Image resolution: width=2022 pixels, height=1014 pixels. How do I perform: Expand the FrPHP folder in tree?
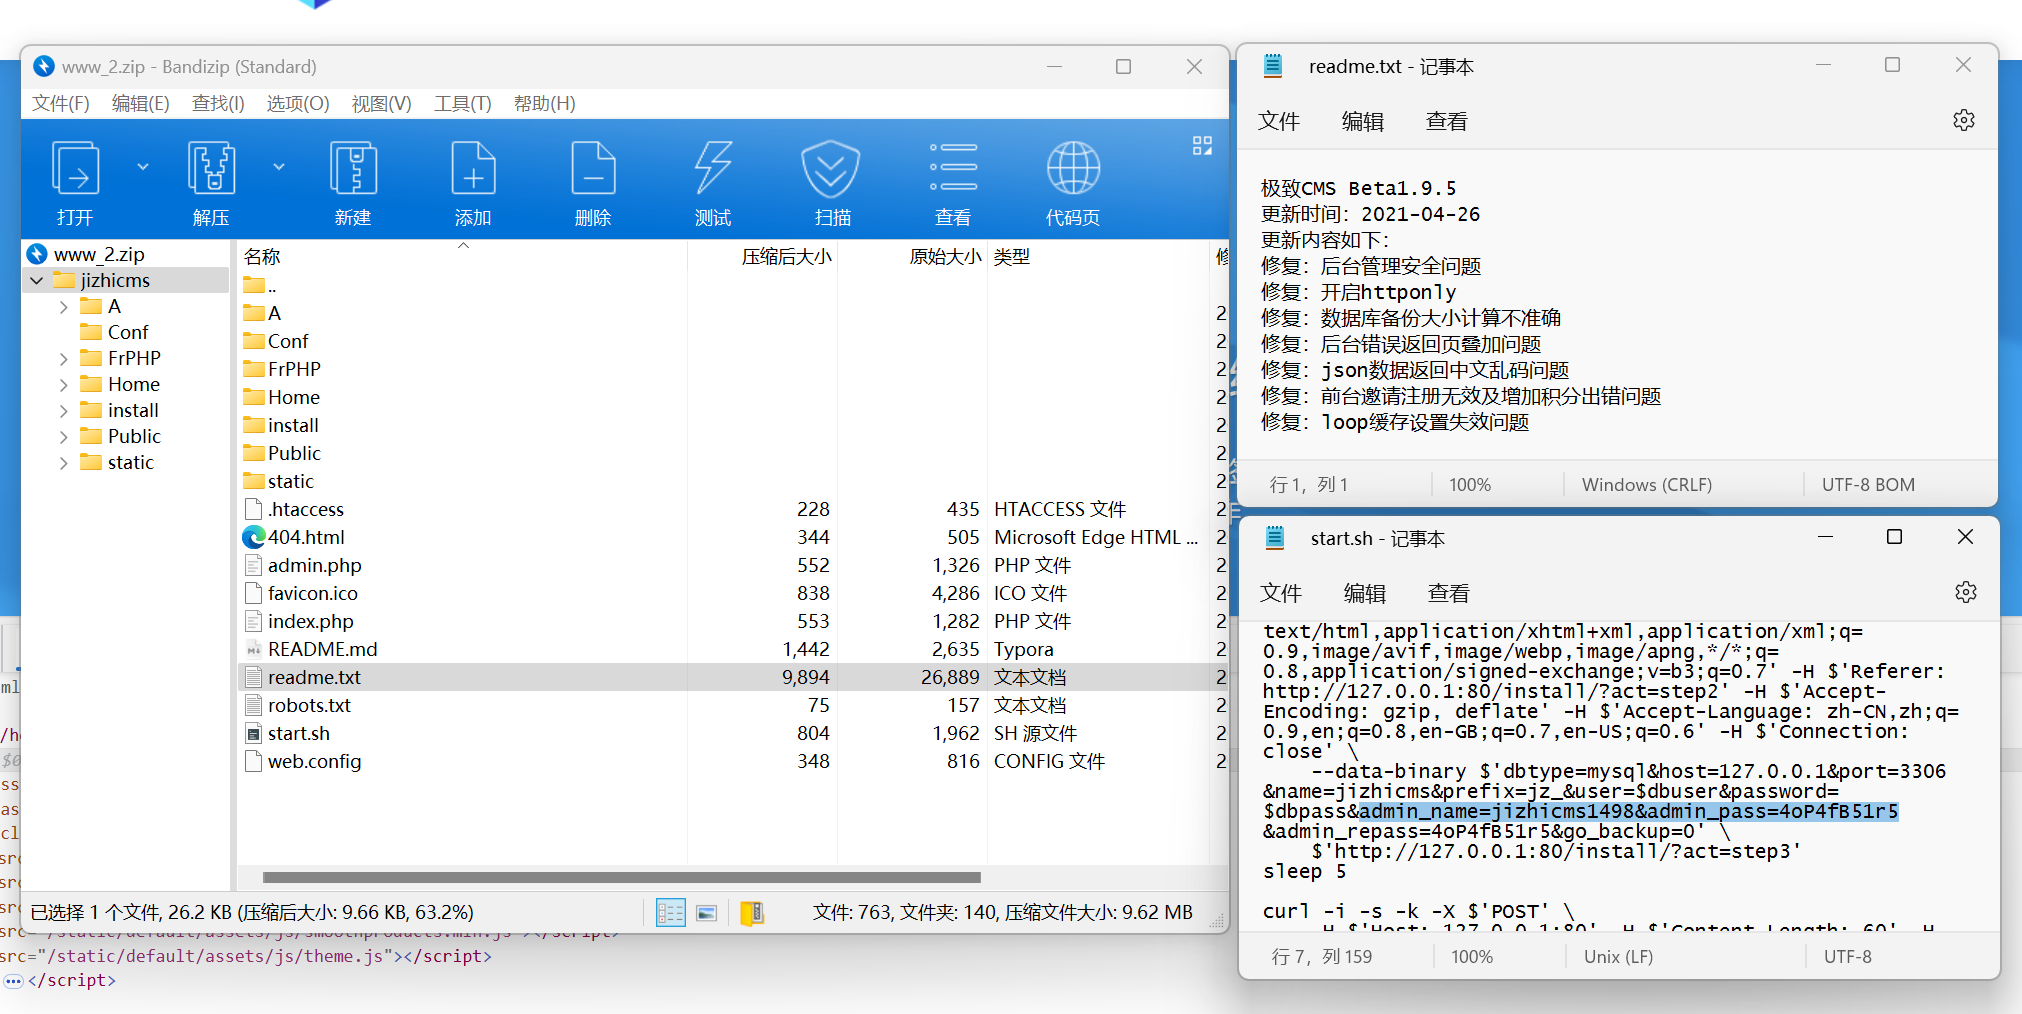(x=64, y=359)
